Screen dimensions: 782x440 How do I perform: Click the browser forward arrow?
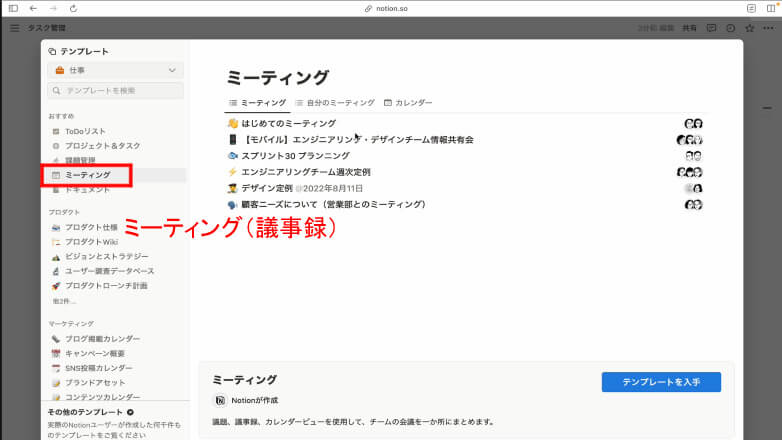pos(53,8)
